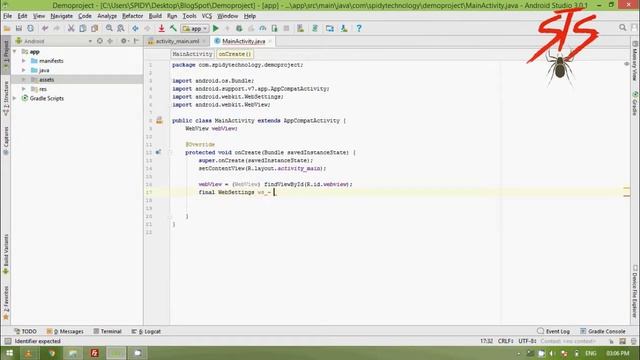Viewport: 640px width, 360px height.
Task: Click the Synchronize refresh icon
Action: [x=31, y=29]
